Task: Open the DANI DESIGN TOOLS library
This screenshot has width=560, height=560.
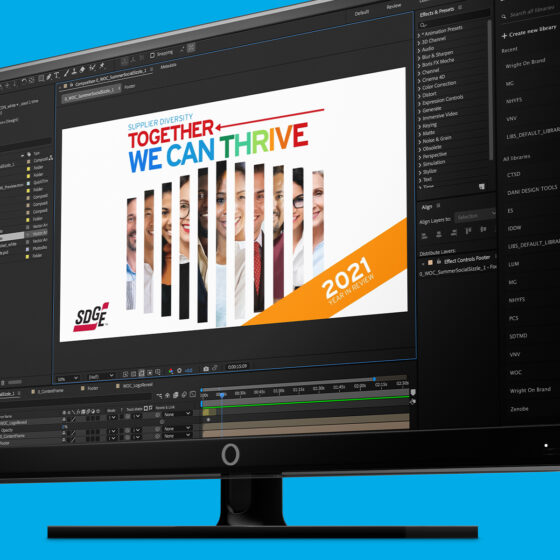Action: (x=532, y=190)
